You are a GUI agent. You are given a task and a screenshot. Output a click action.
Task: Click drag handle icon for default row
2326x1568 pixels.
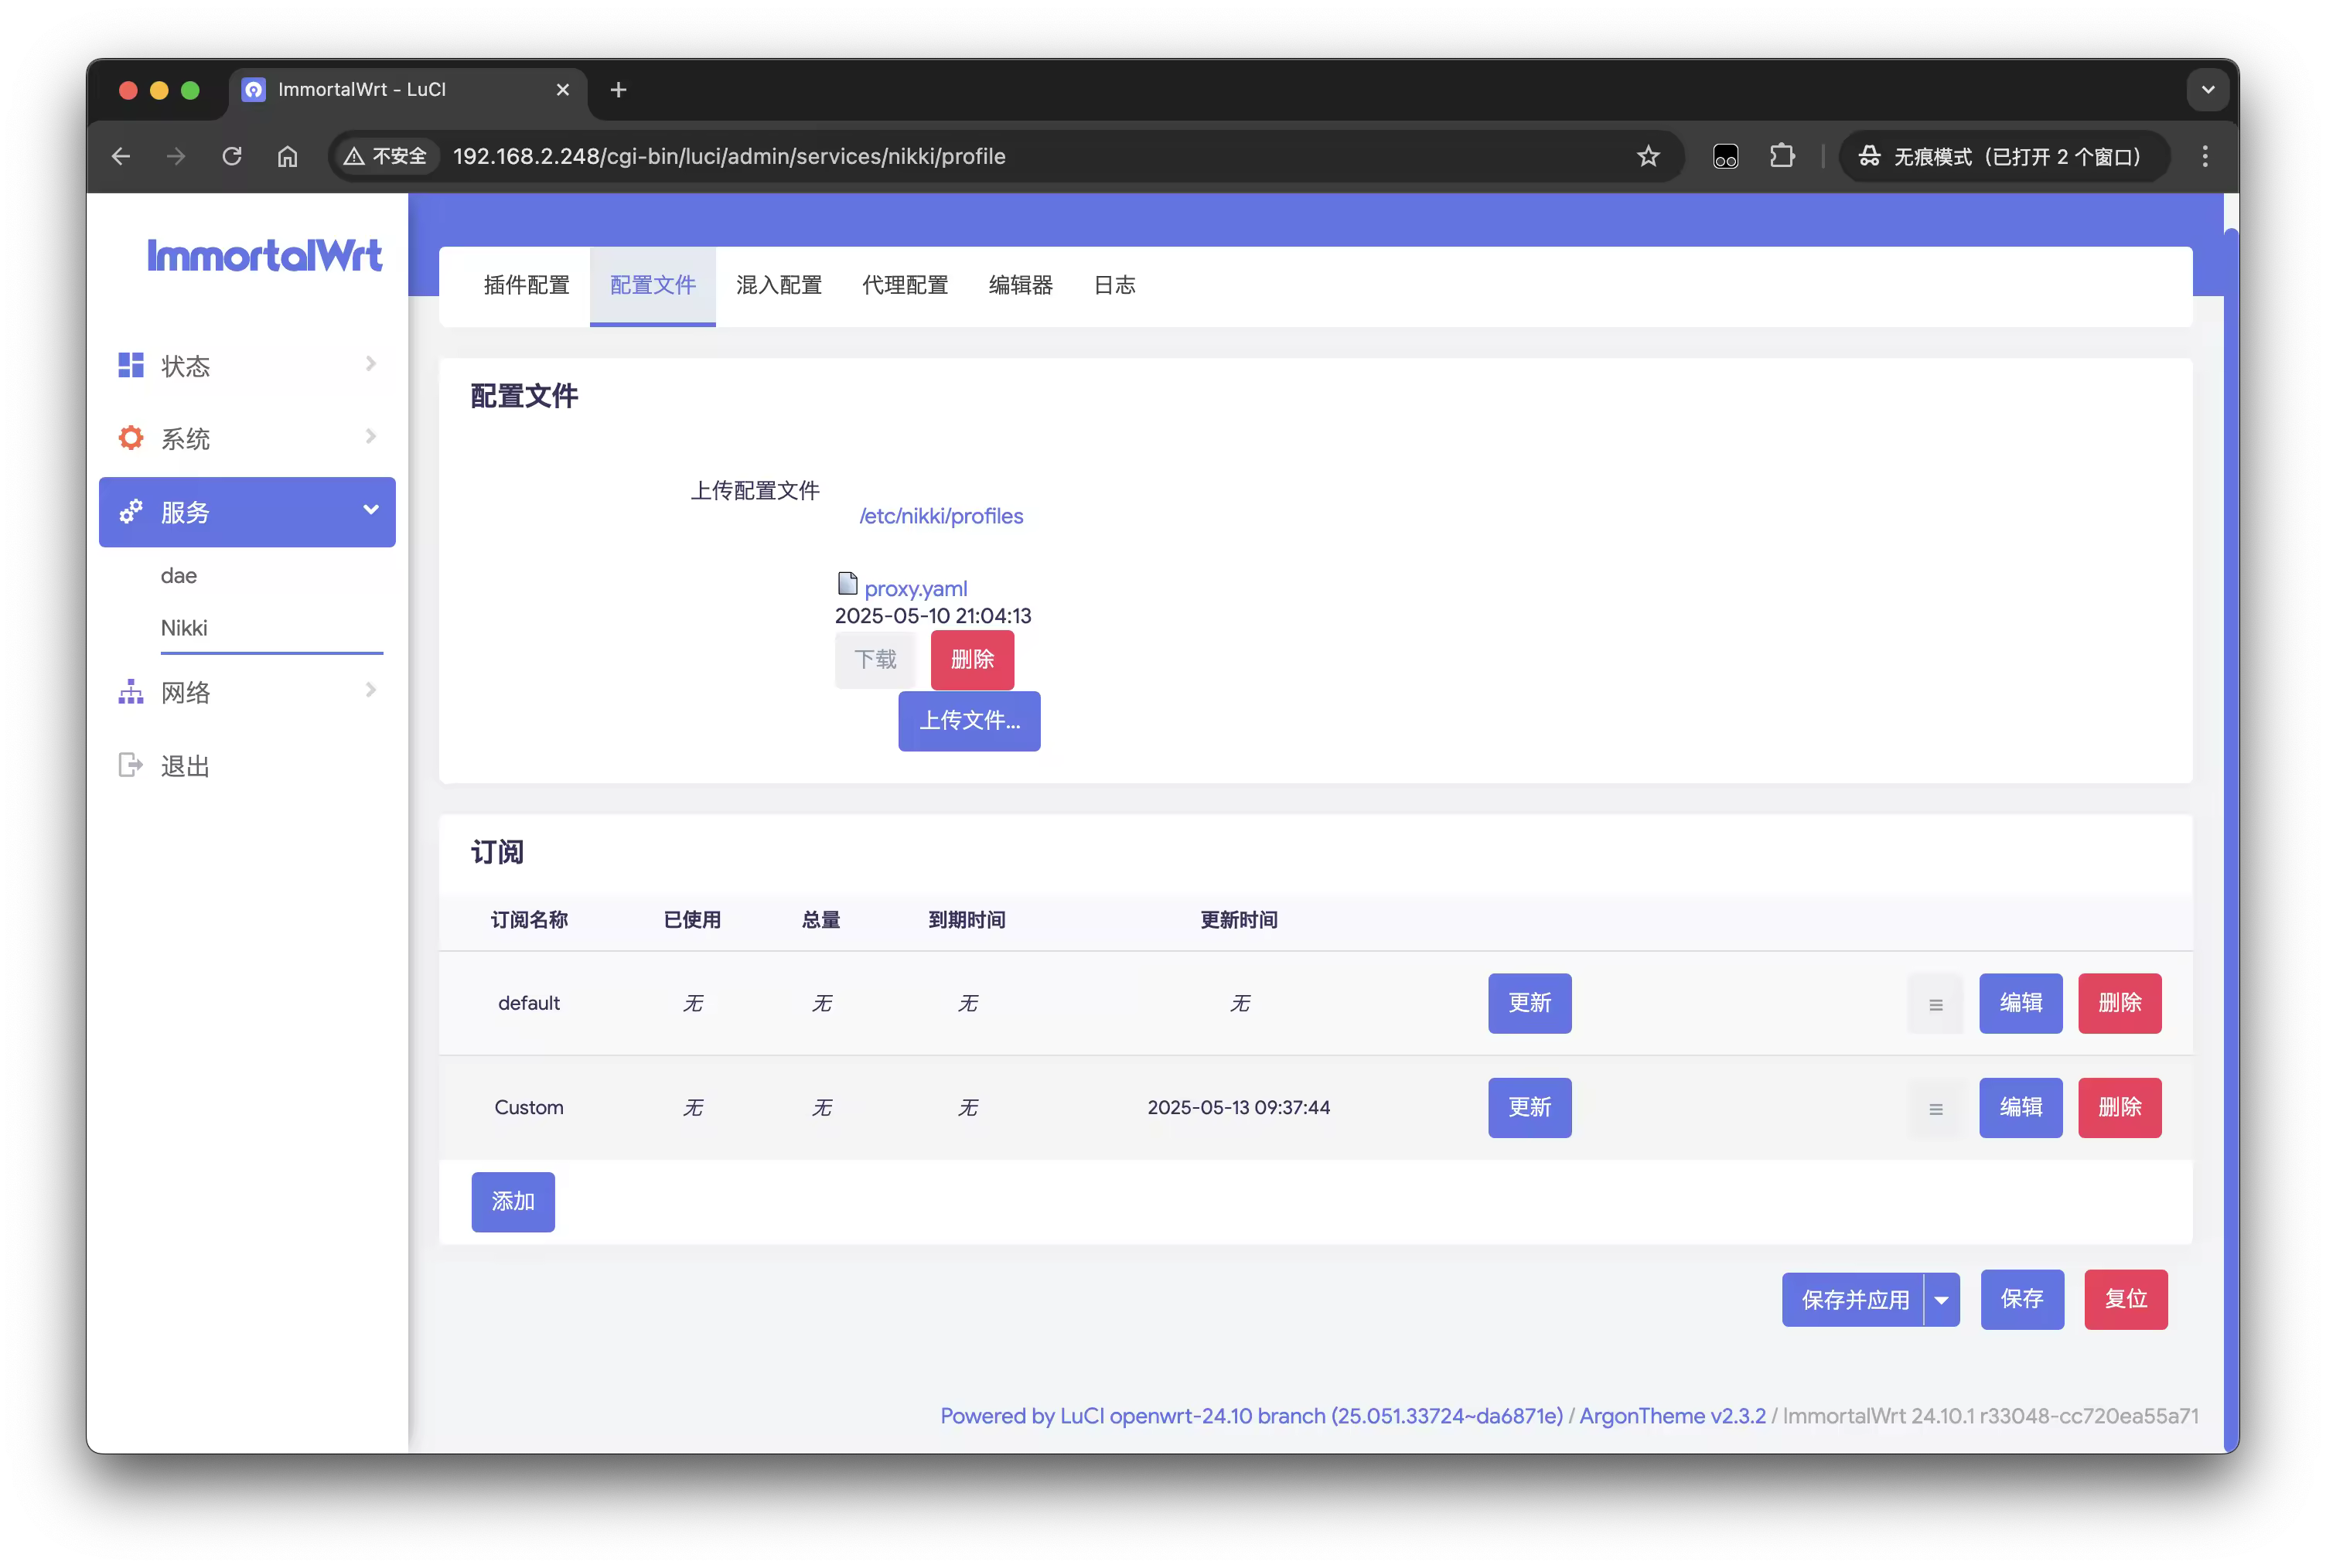click(1935, 1004)
